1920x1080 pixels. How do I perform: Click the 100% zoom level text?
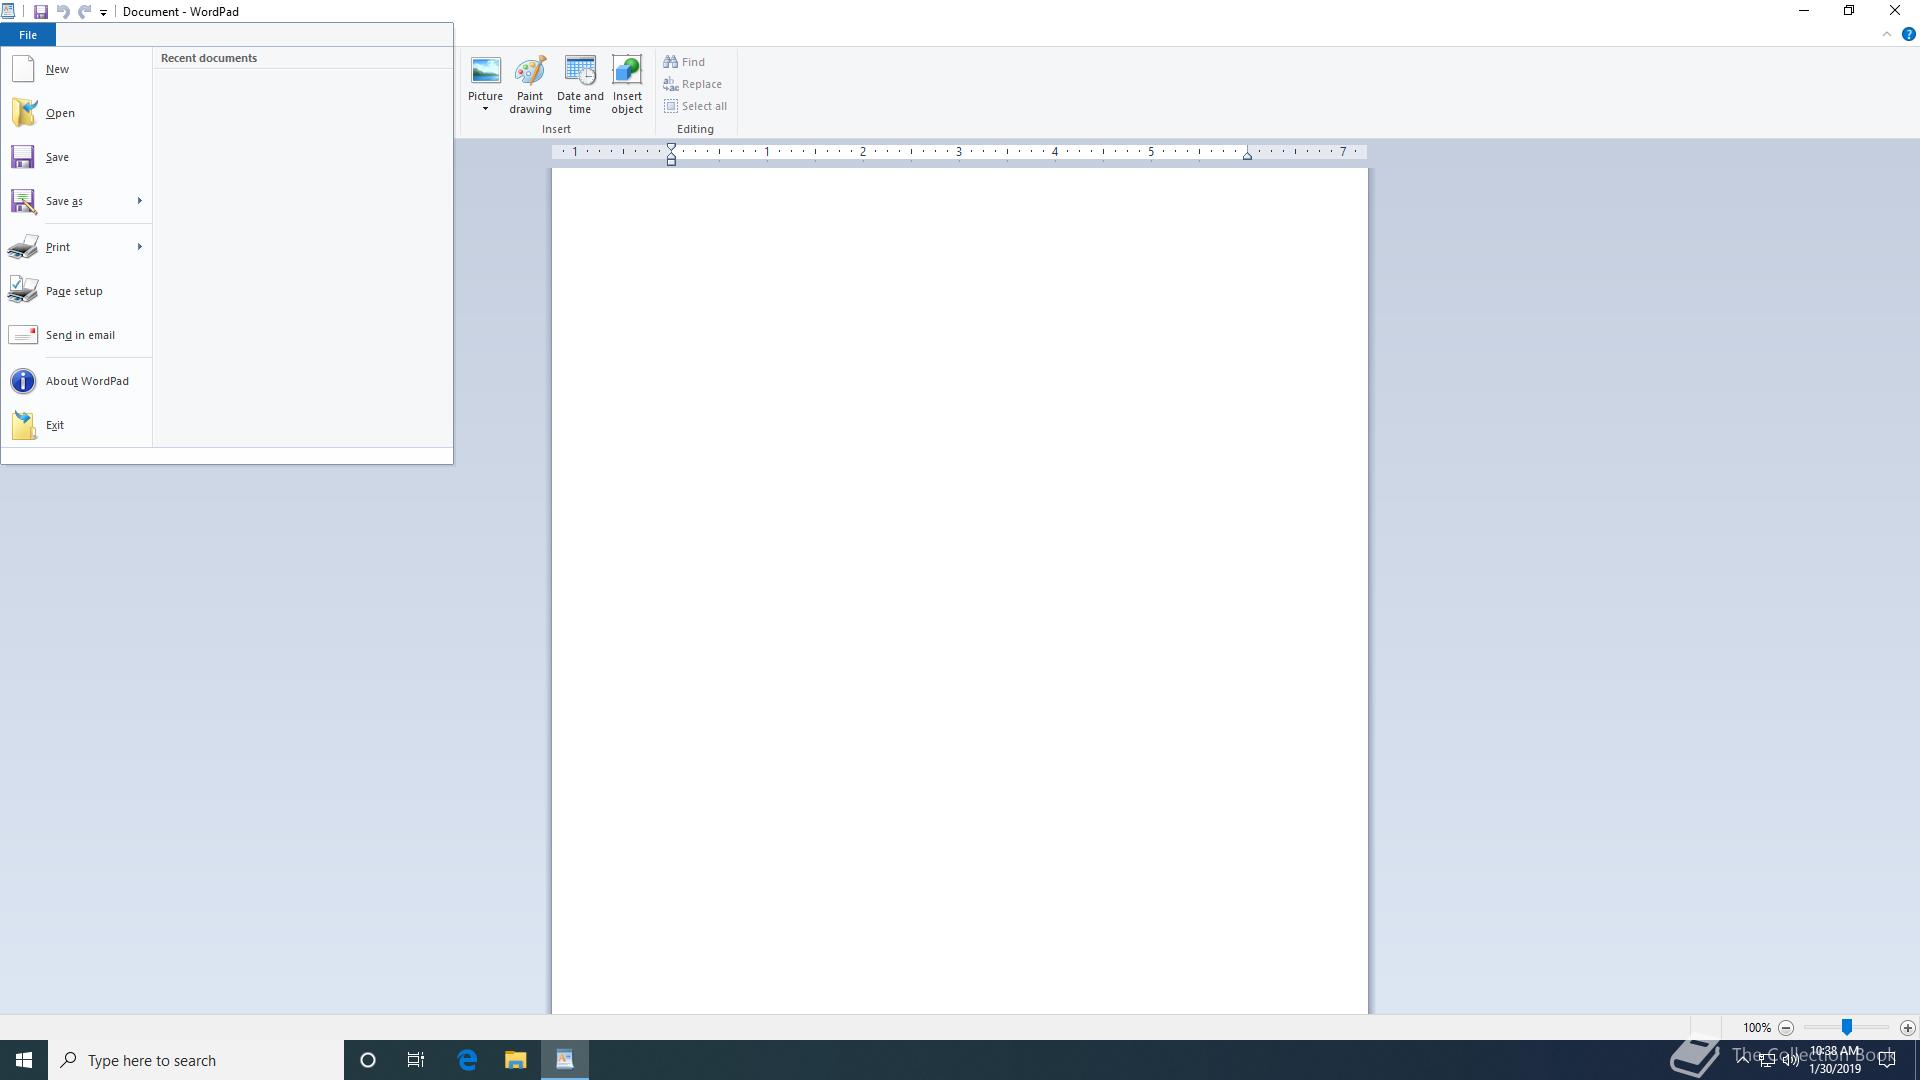coord(1757,1028)
